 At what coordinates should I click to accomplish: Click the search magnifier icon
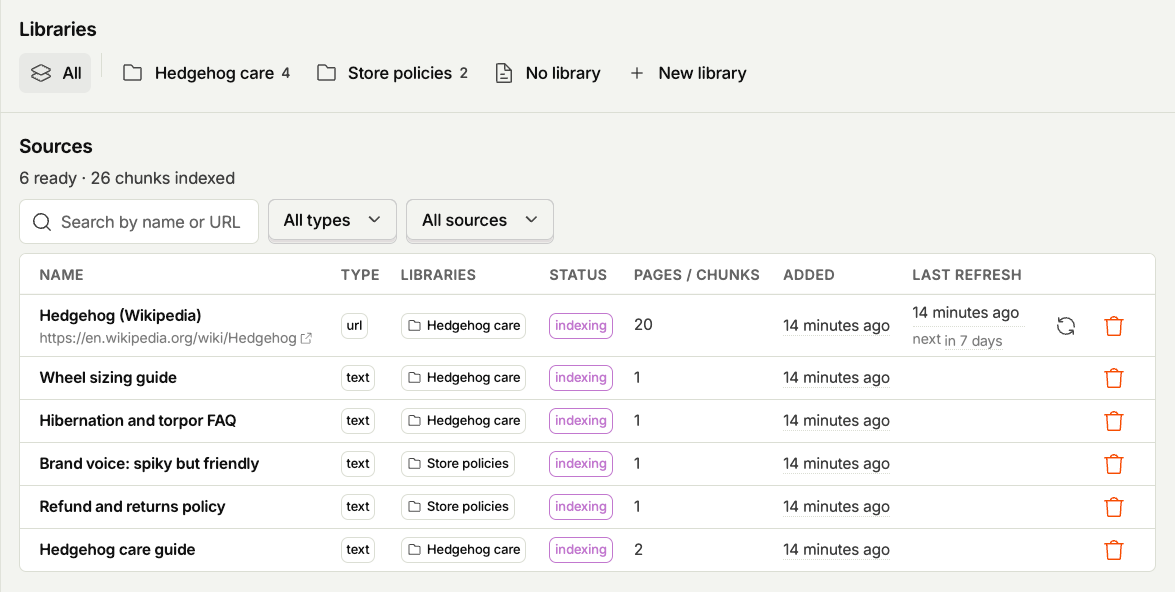point(42,222)
